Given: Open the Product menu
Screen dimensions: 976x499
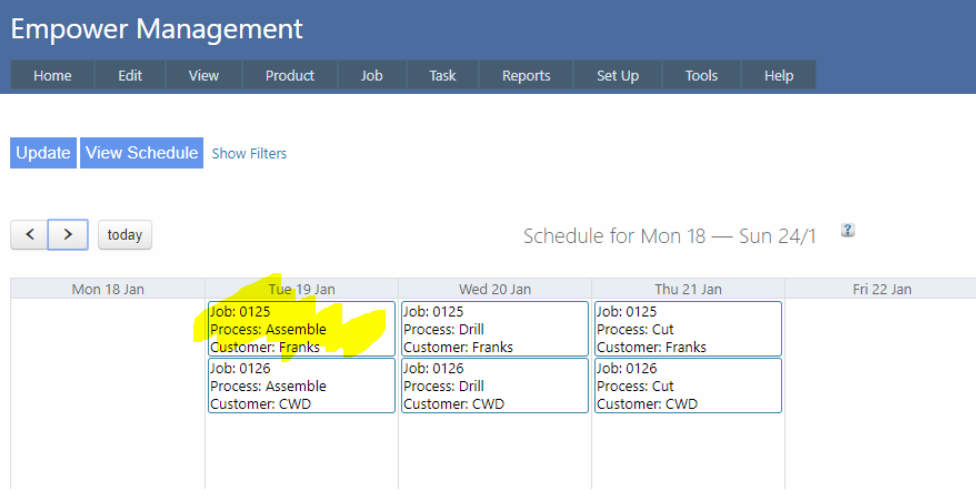Looking at the screenshot, I should click(290, 76).
